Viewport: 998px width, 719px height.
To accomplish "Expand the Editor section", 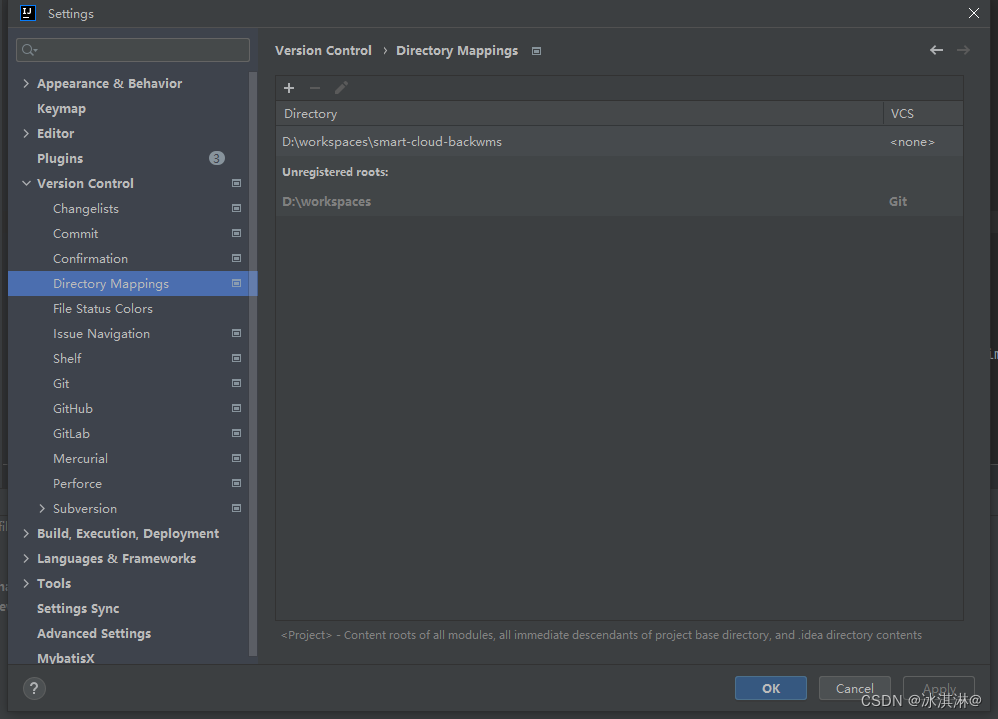I will [26, 134].
